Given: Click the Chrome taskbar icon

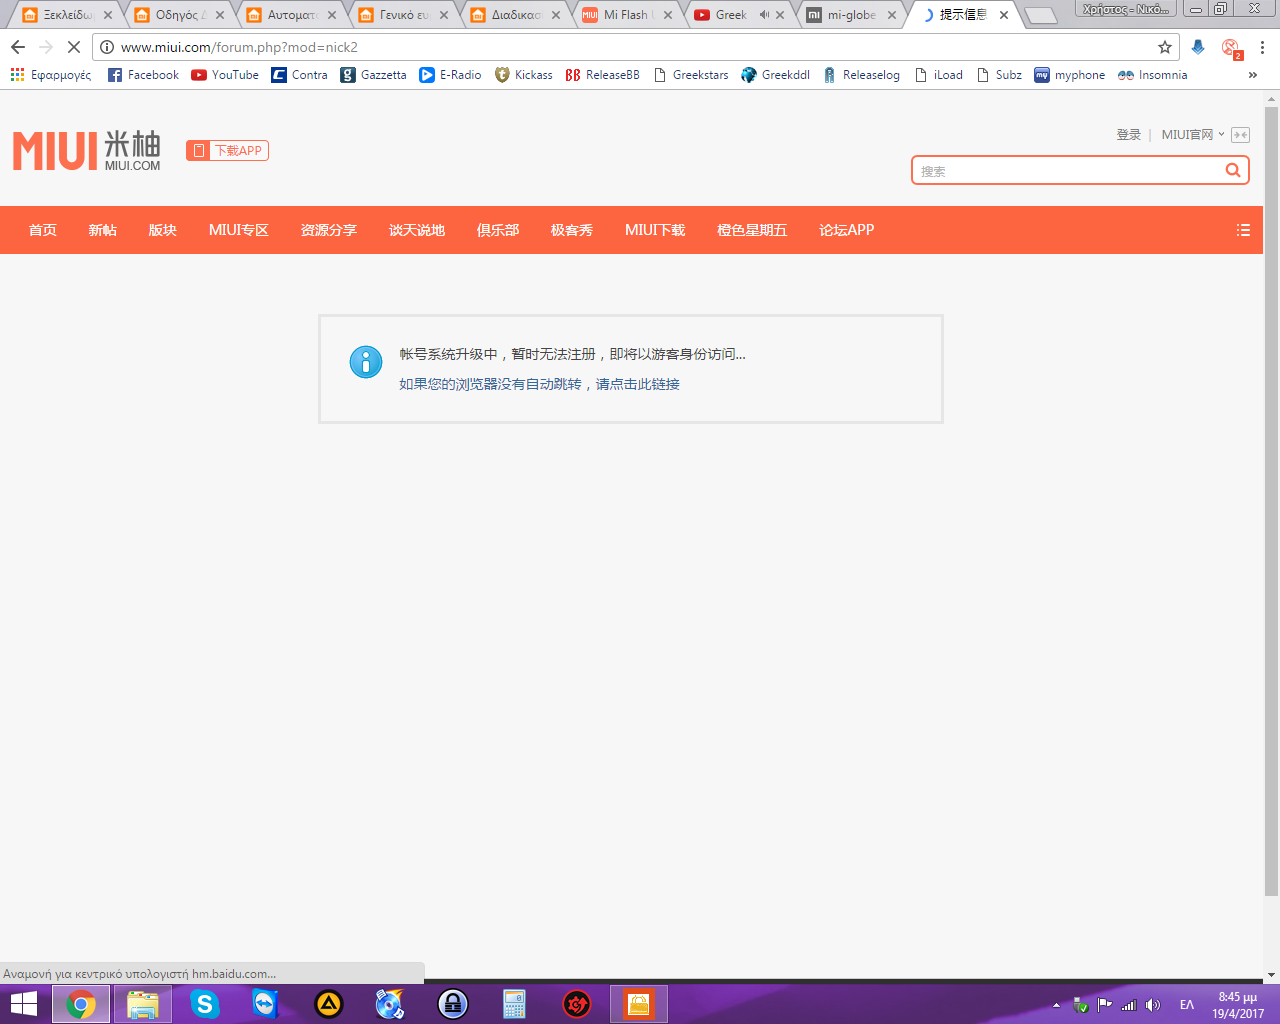Looking at the screenshot, I should coord(81,1004).
